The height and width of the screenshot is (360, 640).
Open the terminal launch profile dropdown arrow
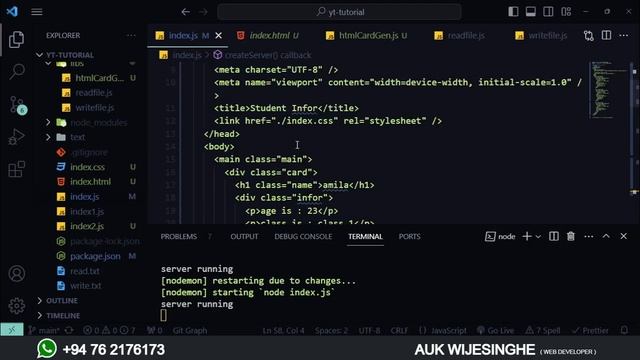[538, 237]
